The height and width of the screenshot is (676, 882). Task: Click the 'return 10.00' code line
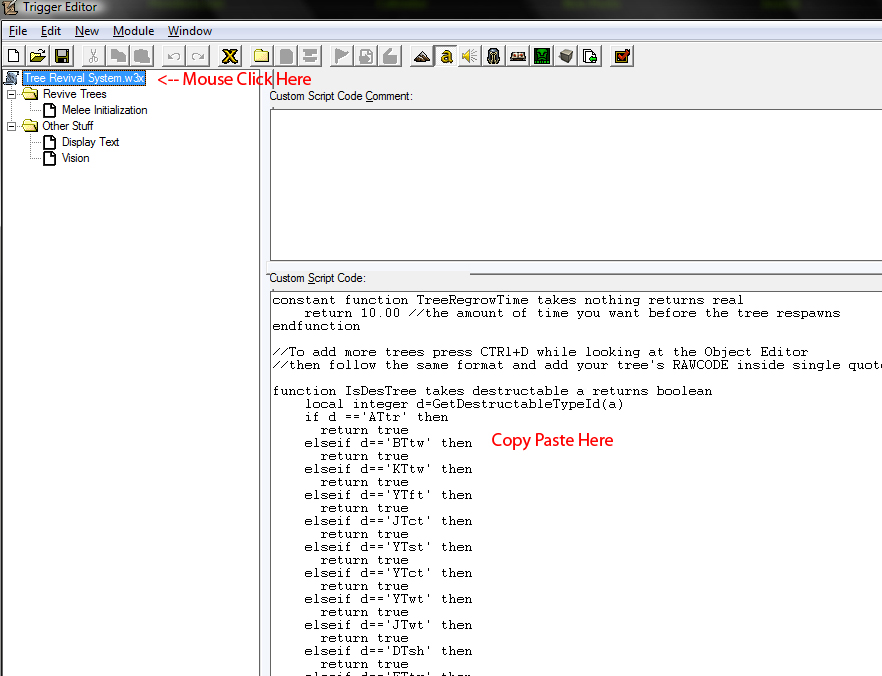coord(572,313)
